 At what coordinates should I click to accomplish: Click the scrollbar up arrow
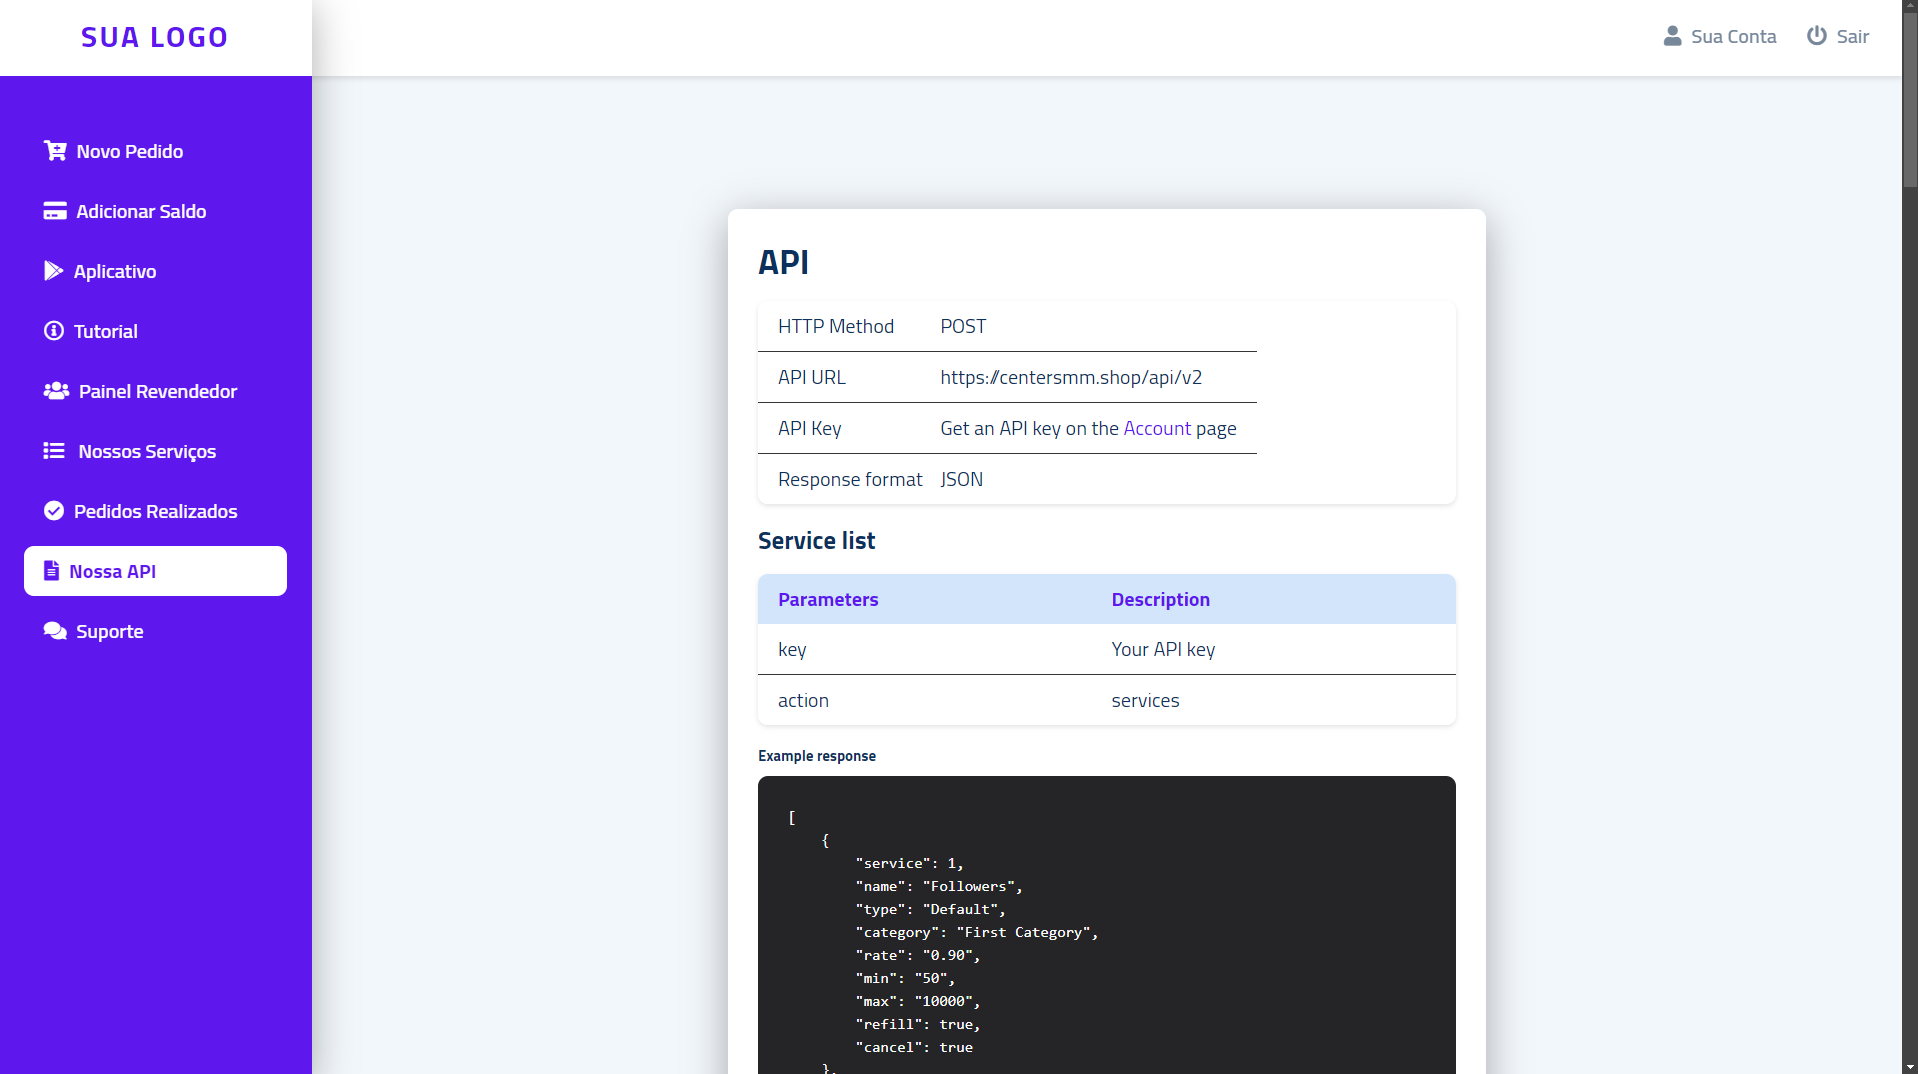[1908, 6]
